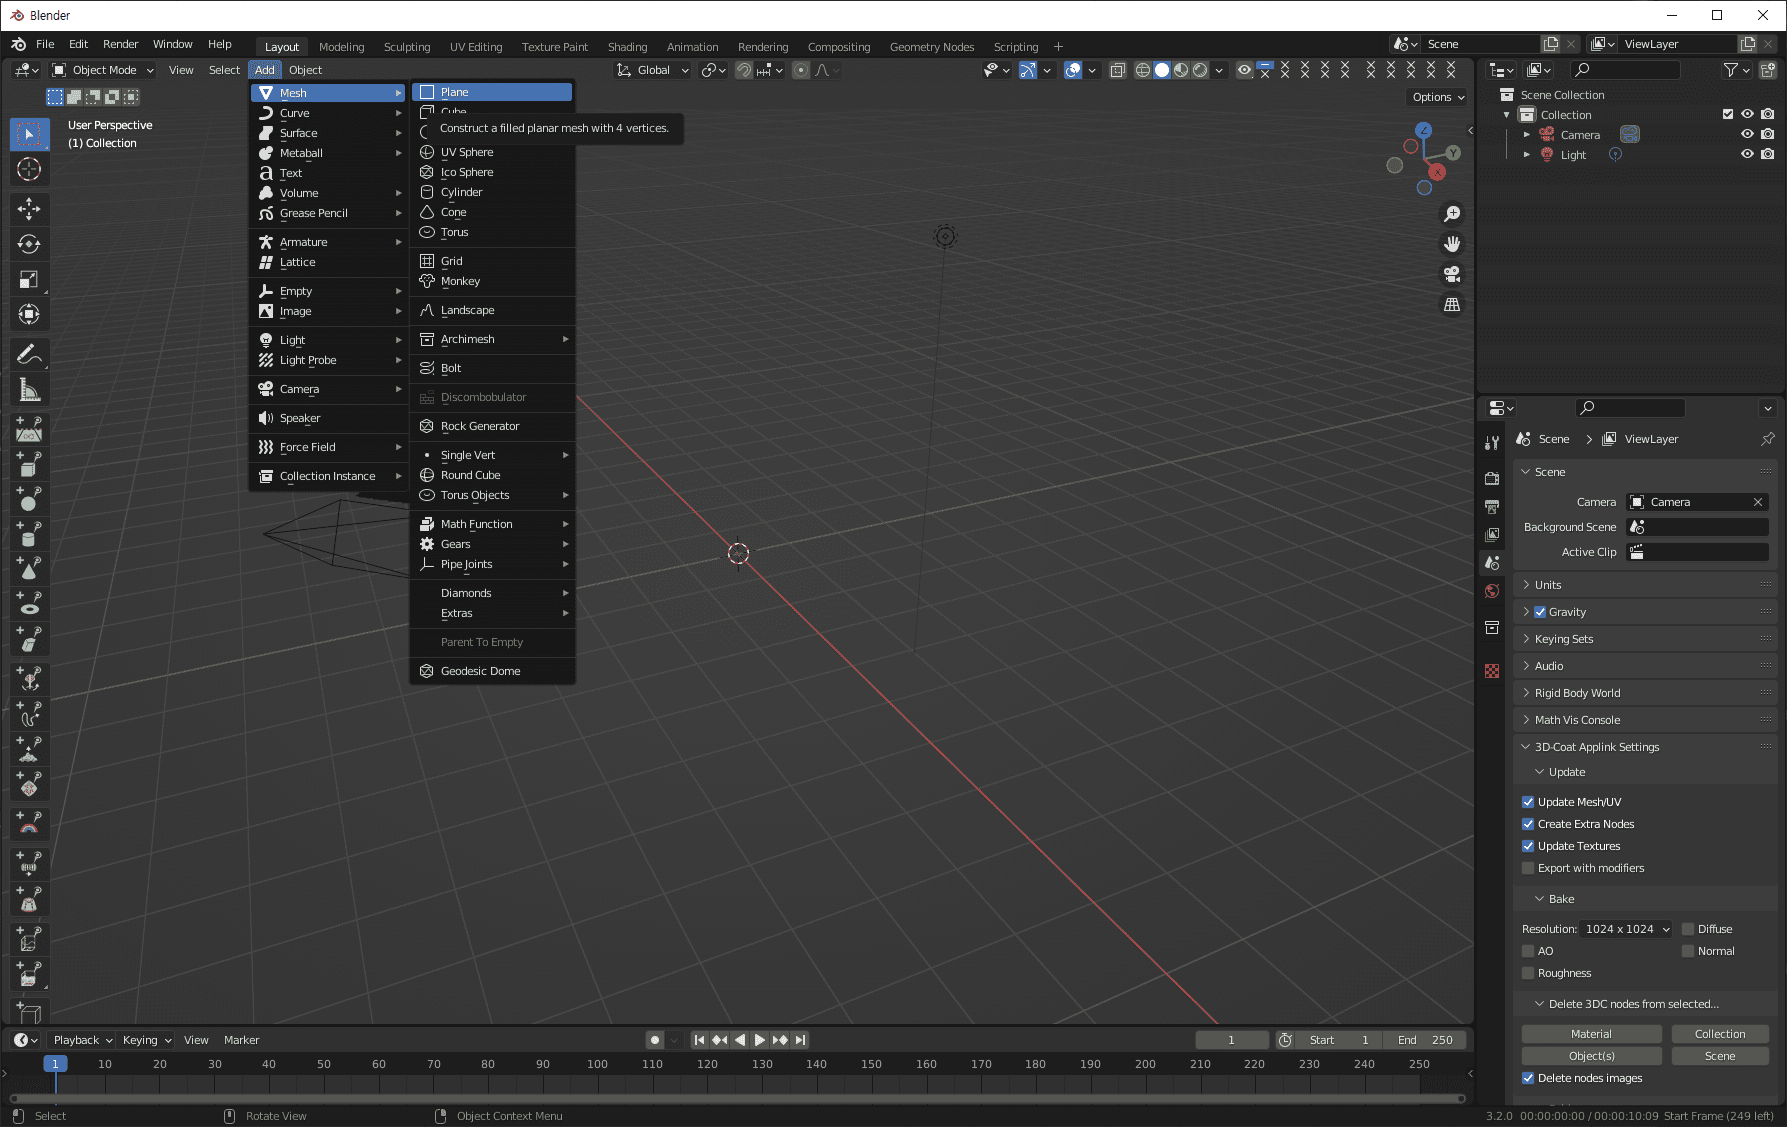The height and width of the screenshot is (1127, 1787).
Task: Open the Texture properties tab icon
Action: pyautogui.click(x=1492, y=671)
